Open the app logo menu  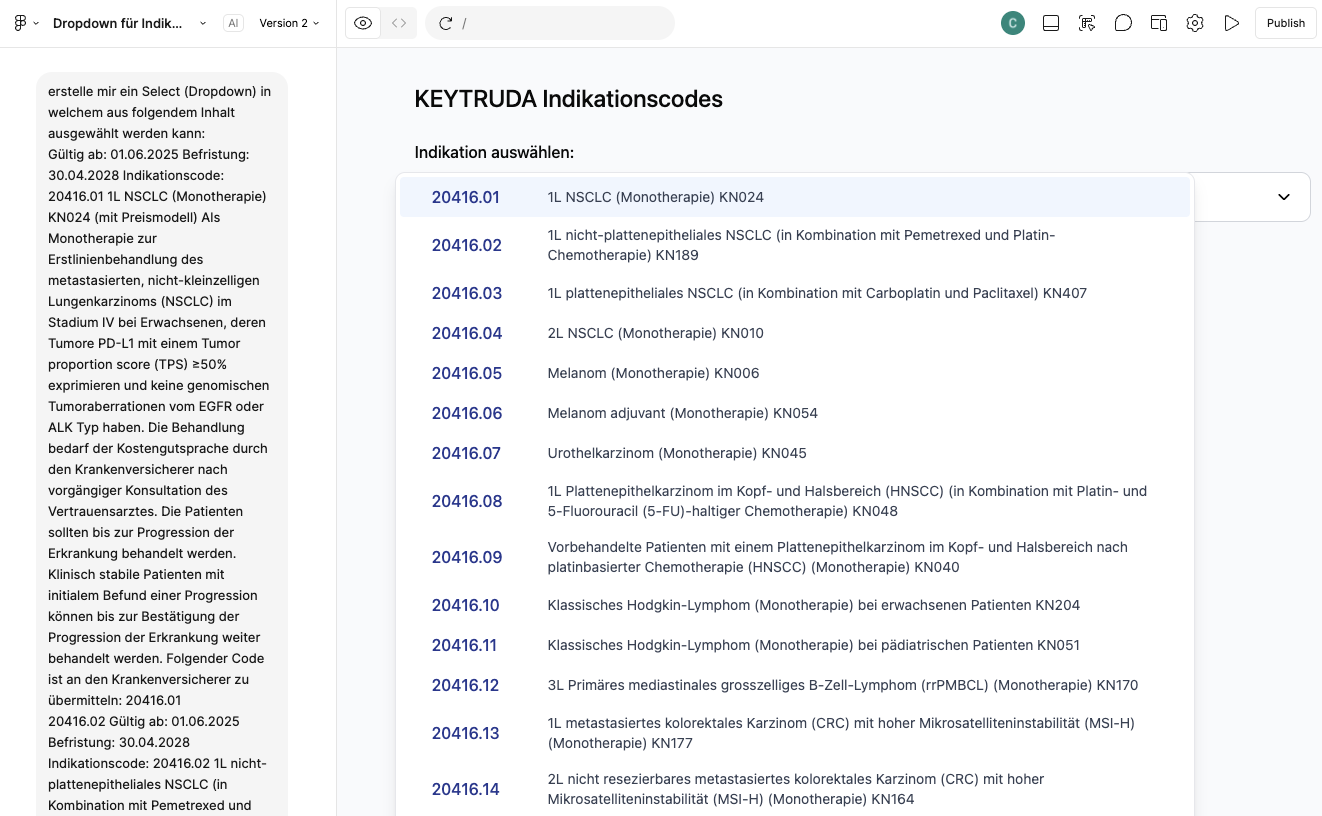click(26, 23)
